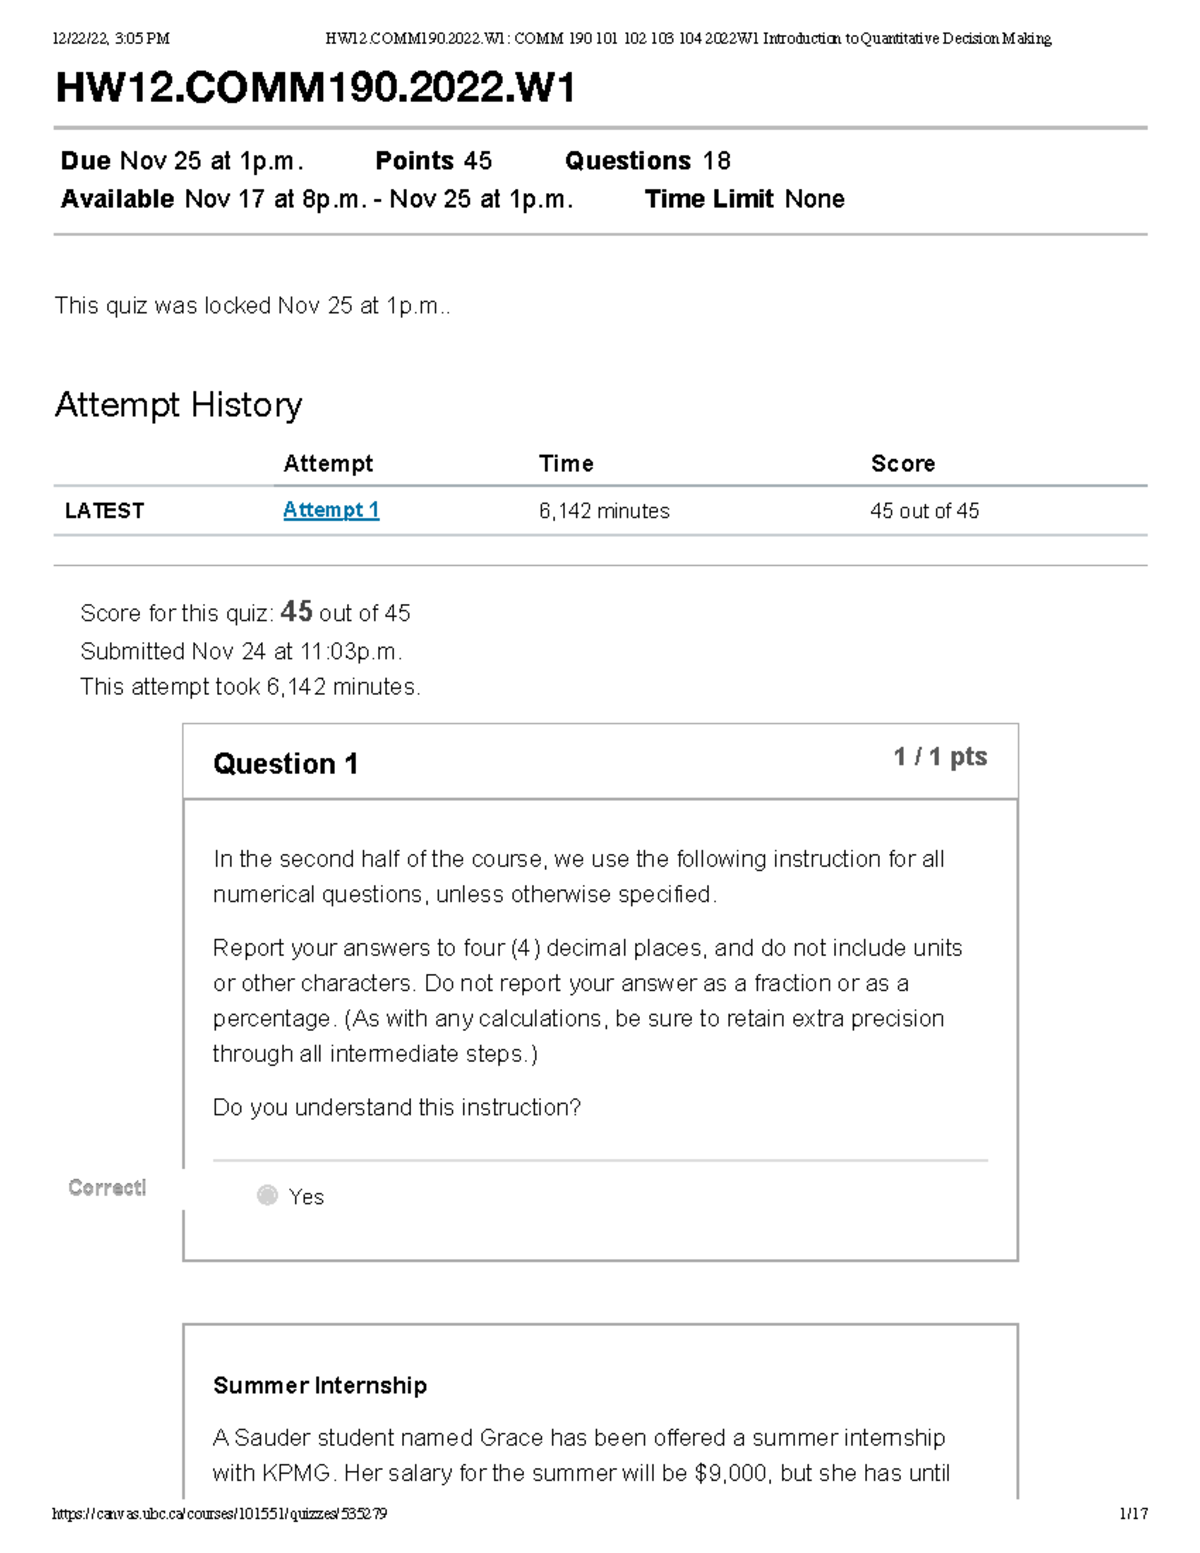
Task: Click the Question 1 heading
Action: pyautogui.click(x=285, y=764)
